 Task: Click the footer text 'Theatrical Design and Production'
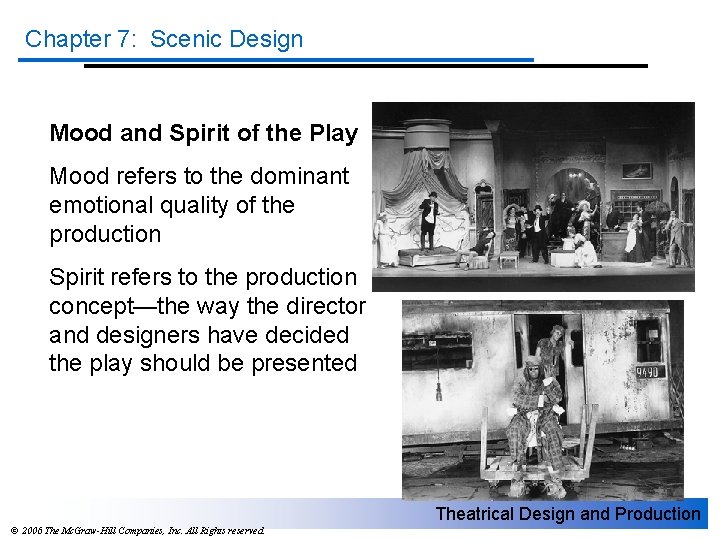tap(568, 513)
